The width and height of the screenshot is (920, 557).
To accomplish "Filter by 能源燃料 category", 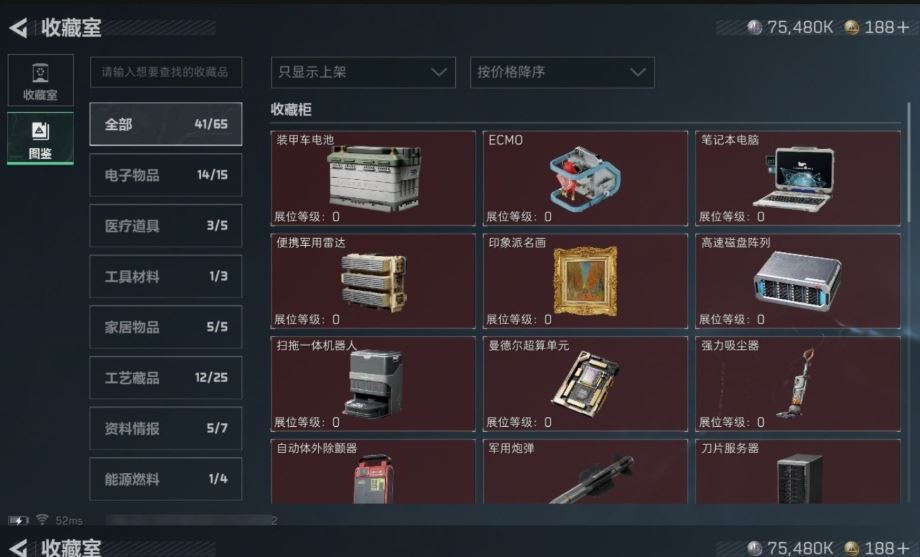I will click(165, 479).
